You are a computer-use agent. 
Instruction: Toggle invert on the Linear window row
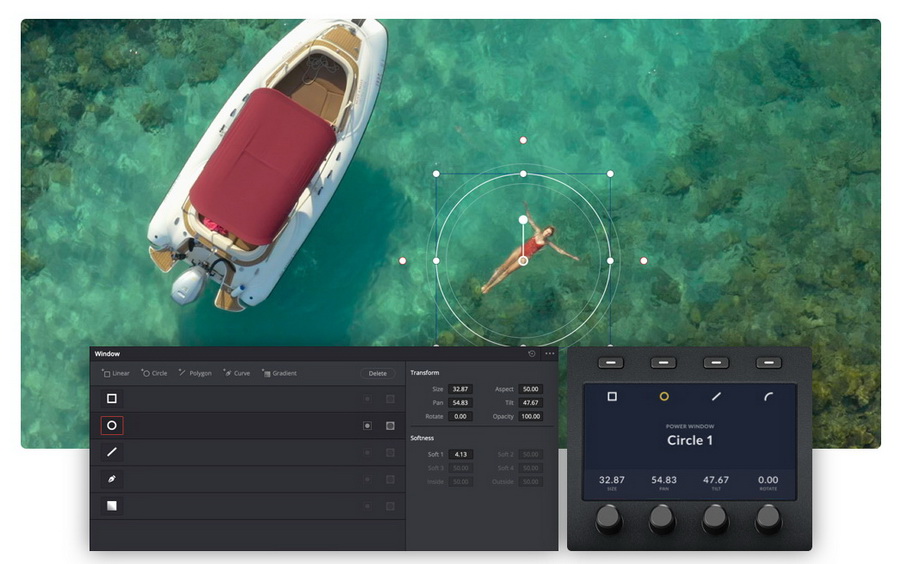coord(367,399)
